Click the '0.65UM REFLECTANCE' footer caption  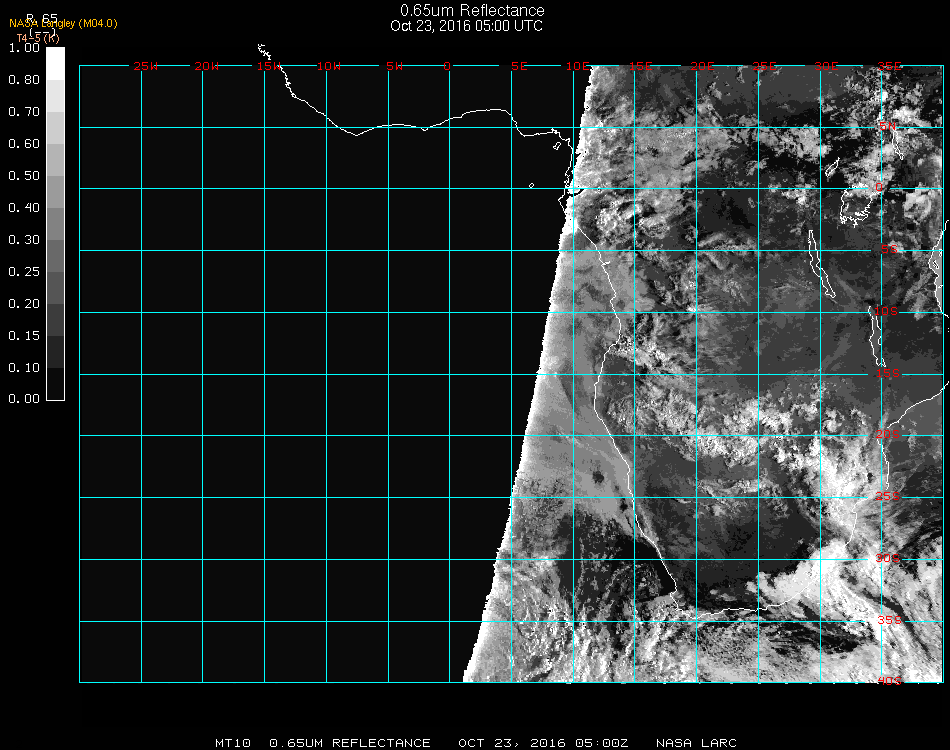[350, 743]
